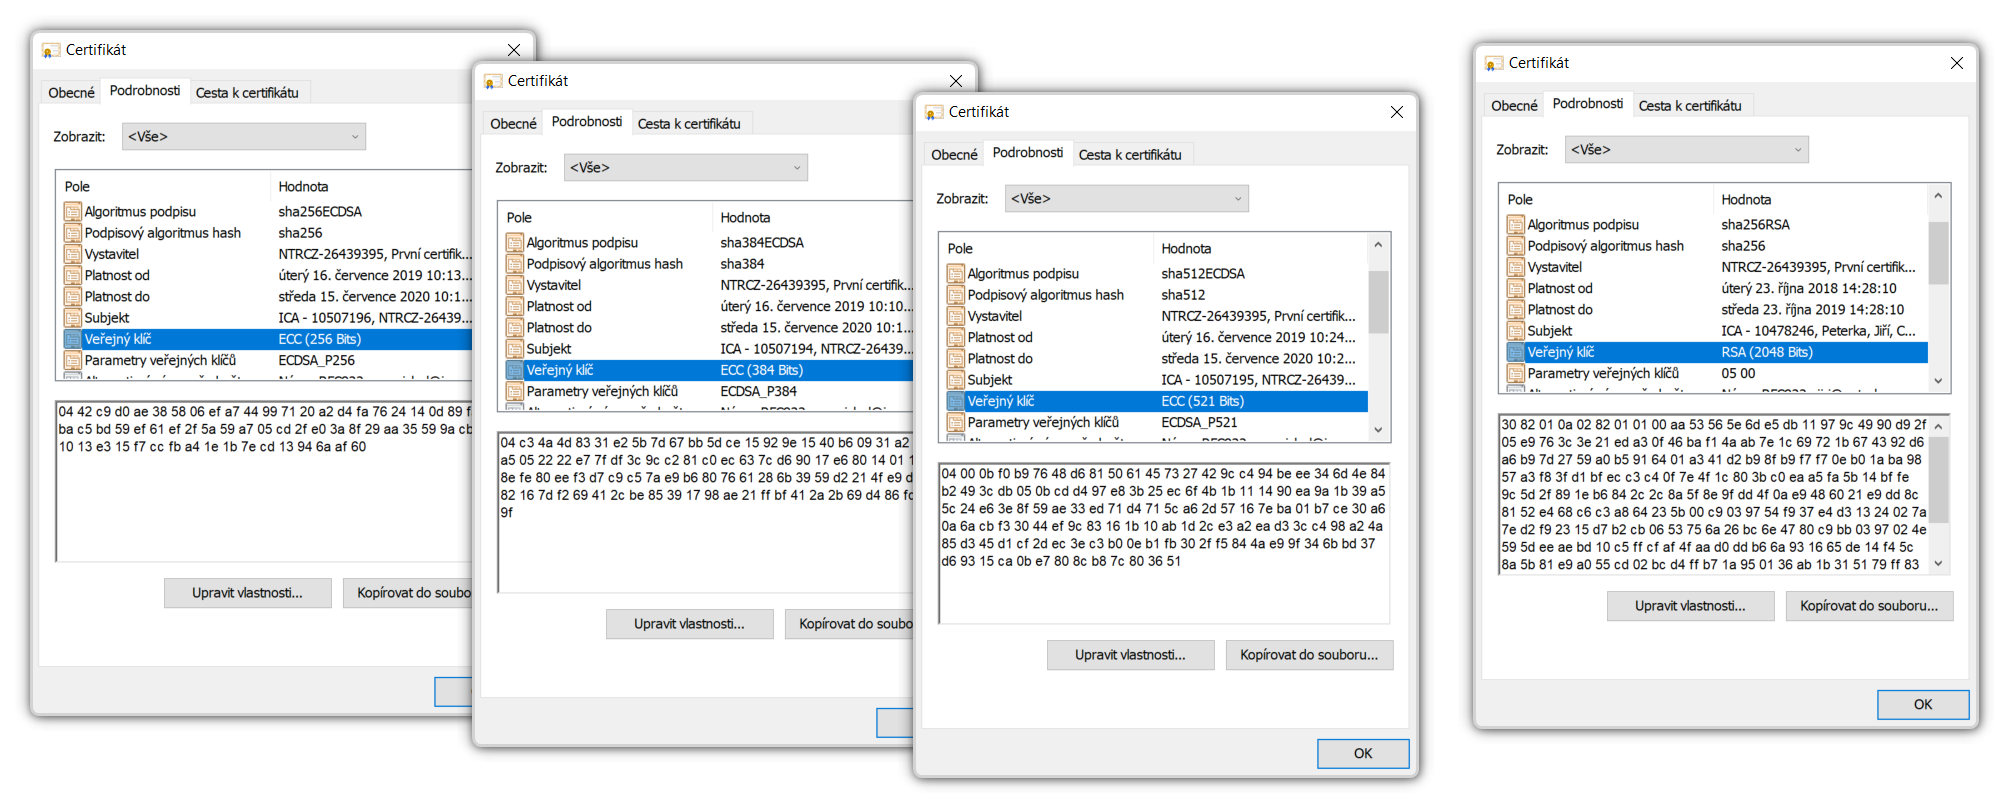Close the sha256RSA certificate window
1996x800 pixels.
pos(1957,63)
